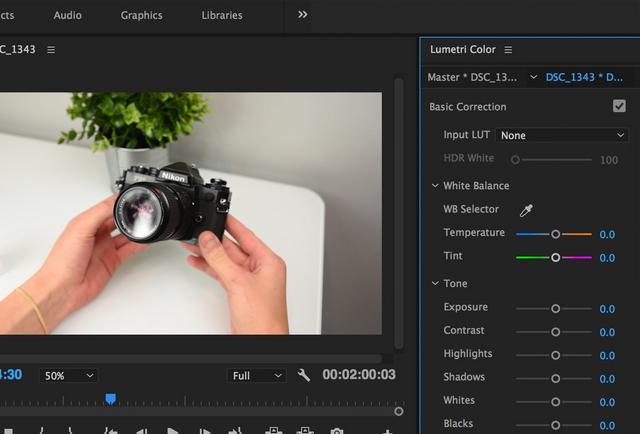
Task: Click the Lift button in the monitor
Action: tap(274, 431)
